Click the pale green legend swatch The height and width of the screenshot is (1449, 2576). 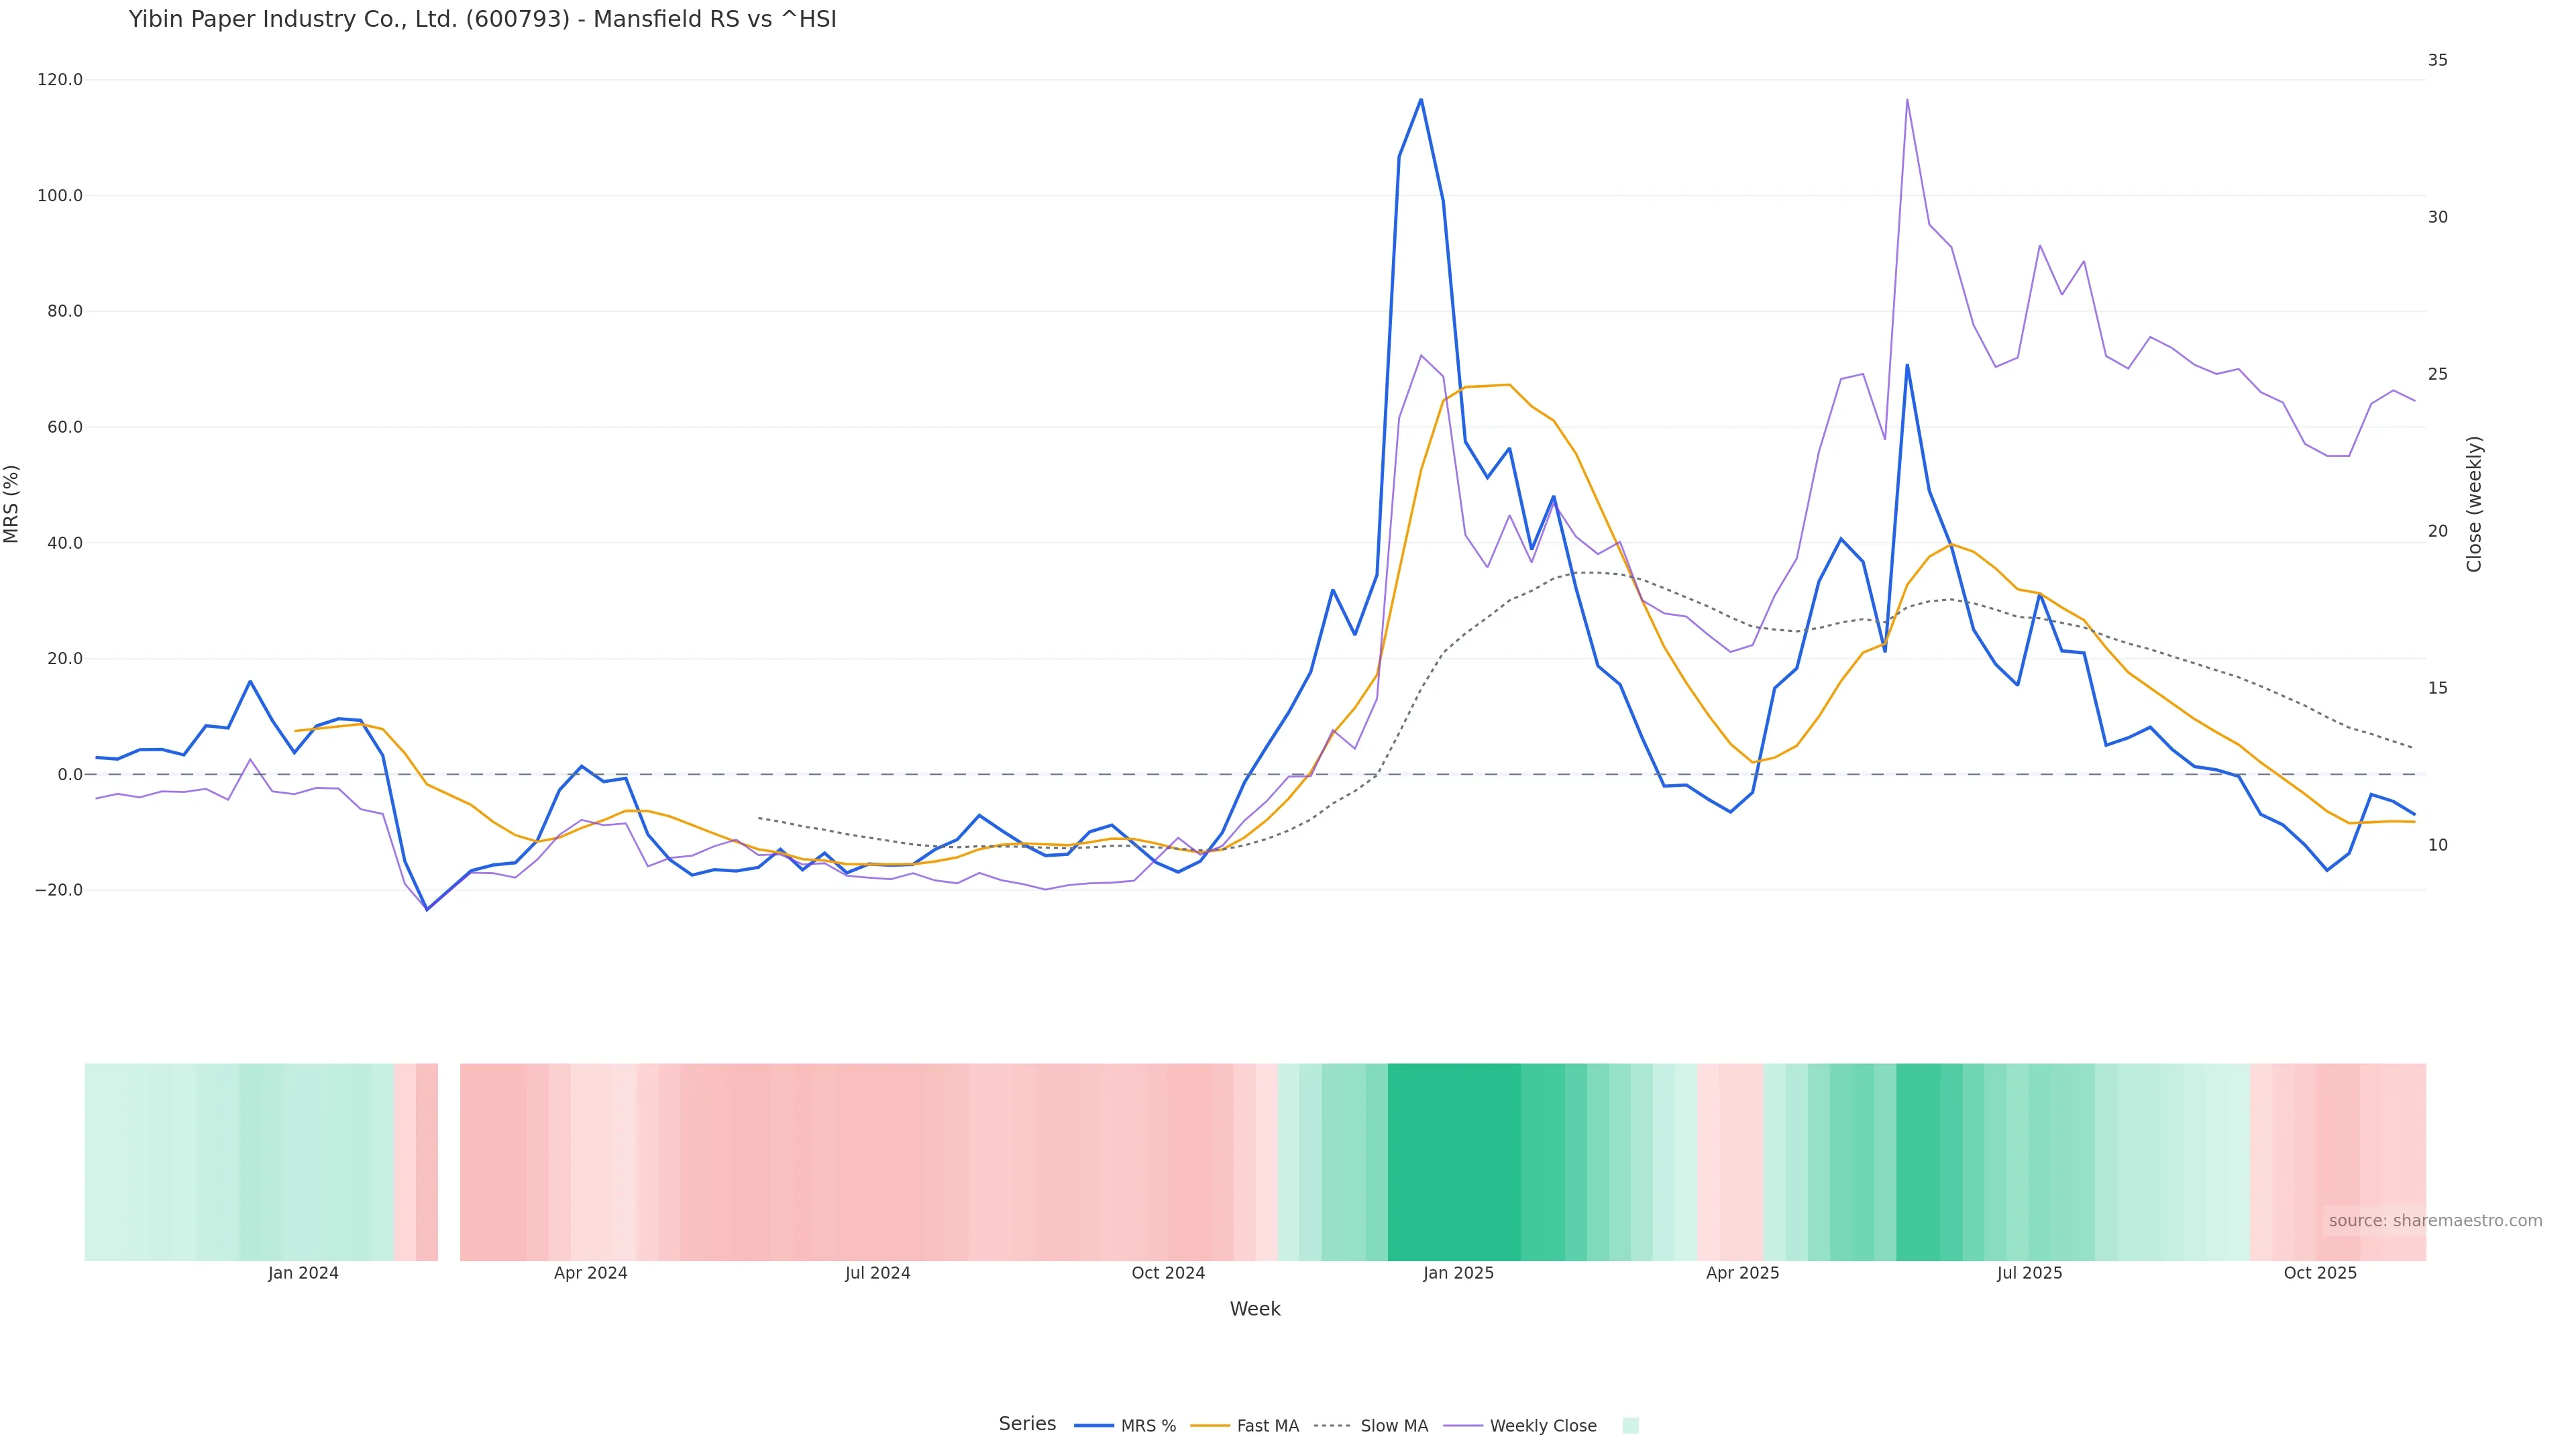pos(1630,1426)
